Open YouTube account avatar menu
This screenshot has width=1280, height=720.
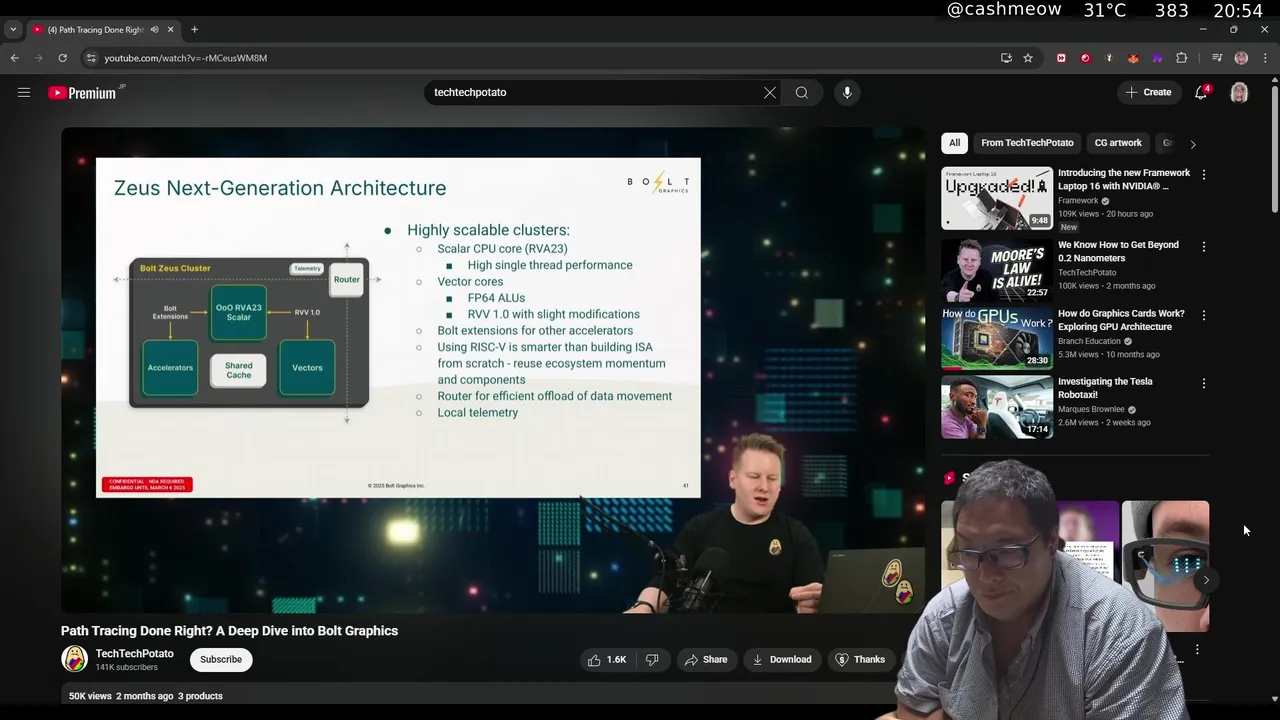tap(1239, 92)
